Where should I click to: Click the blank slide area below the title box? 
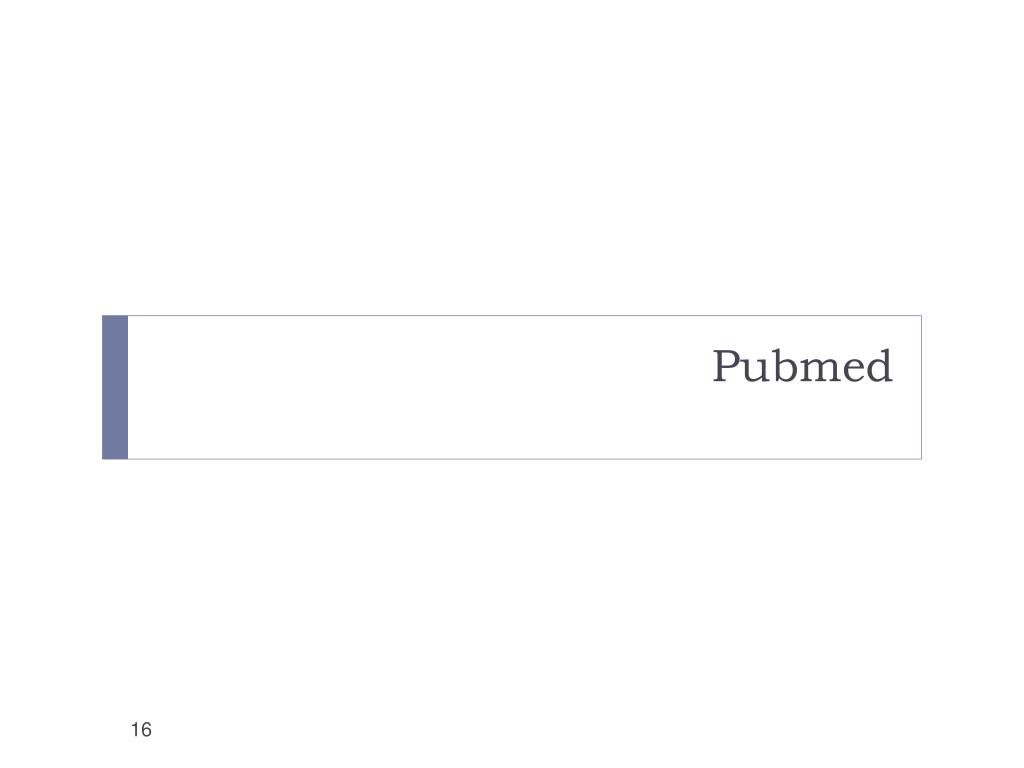pyautogui.click(x=512, y=588)
